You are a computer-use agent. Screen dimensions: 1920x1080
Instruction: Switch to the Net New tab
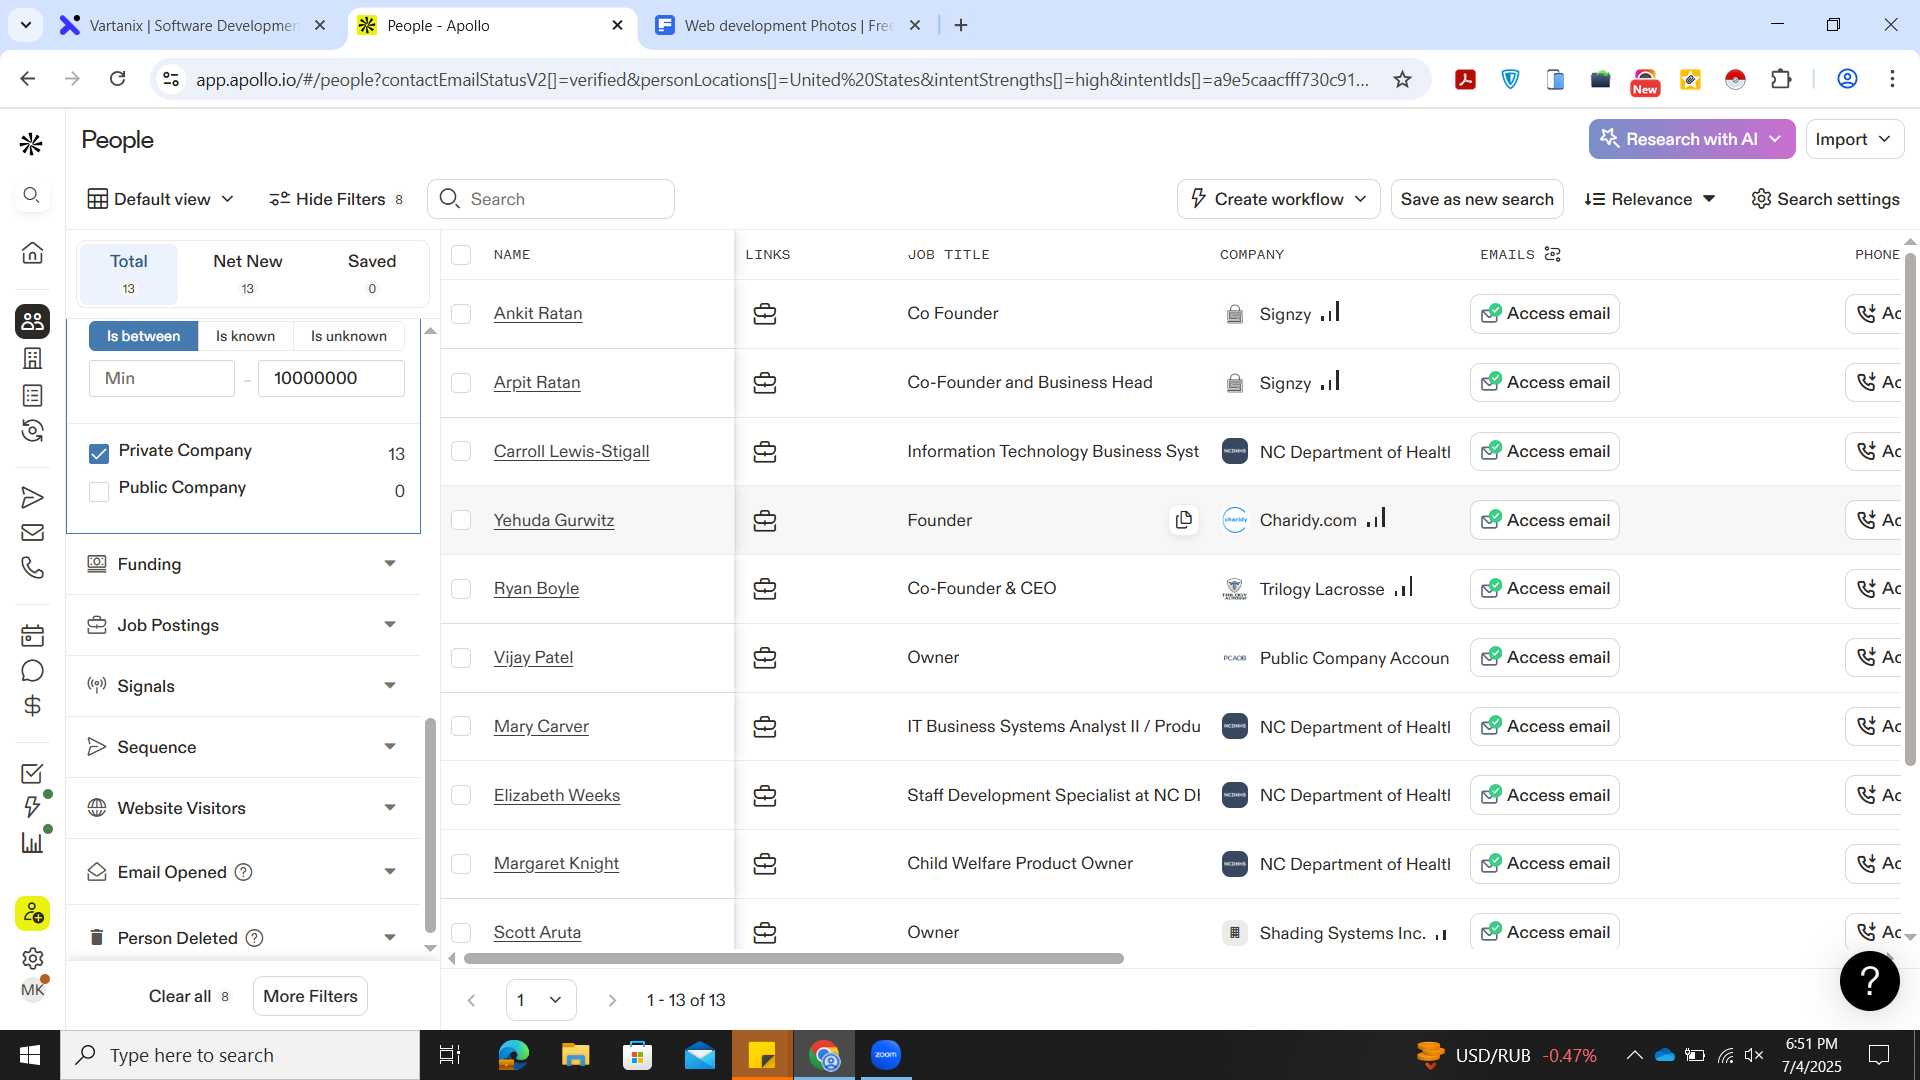pos(247,273)
